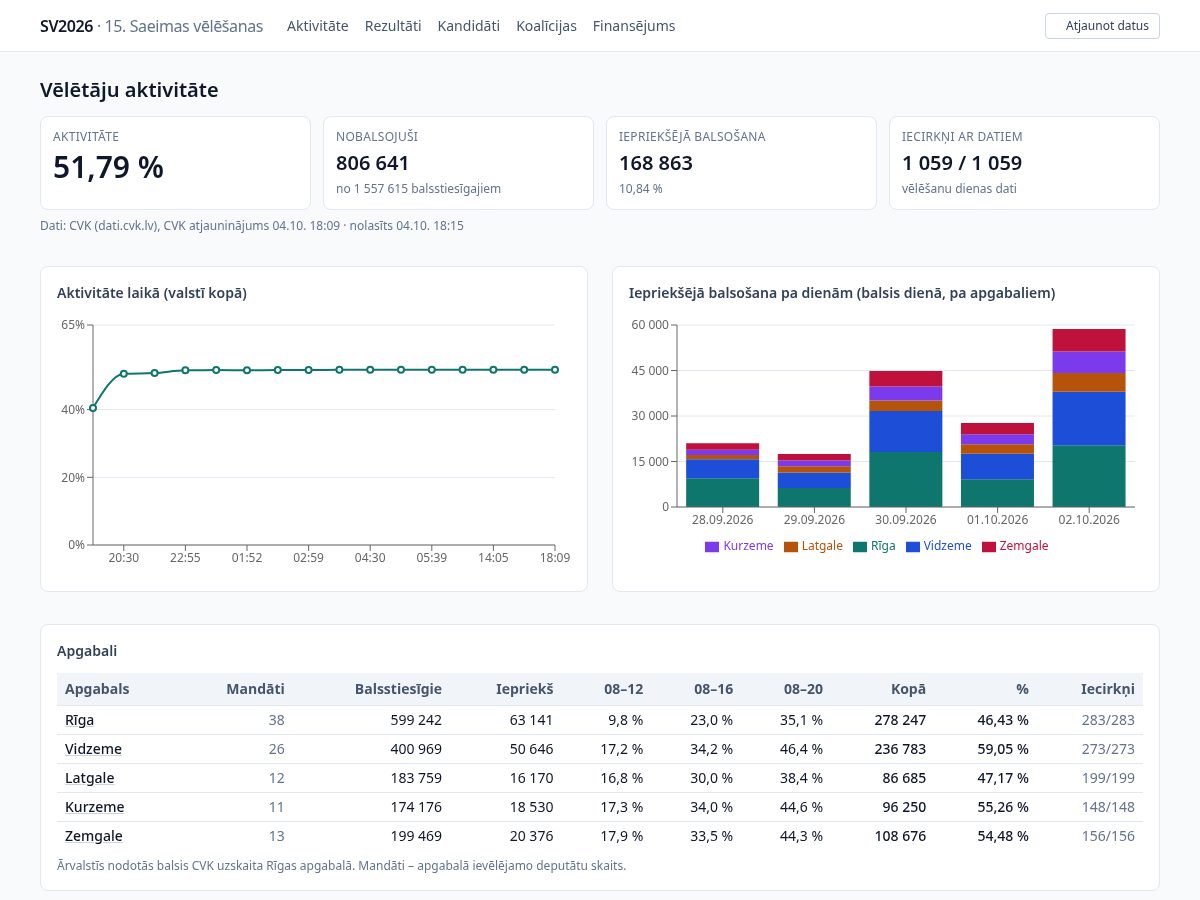Click the data source line mentioning dati.cvk.lv
1200x900 pixels.
tap(252, 226)
